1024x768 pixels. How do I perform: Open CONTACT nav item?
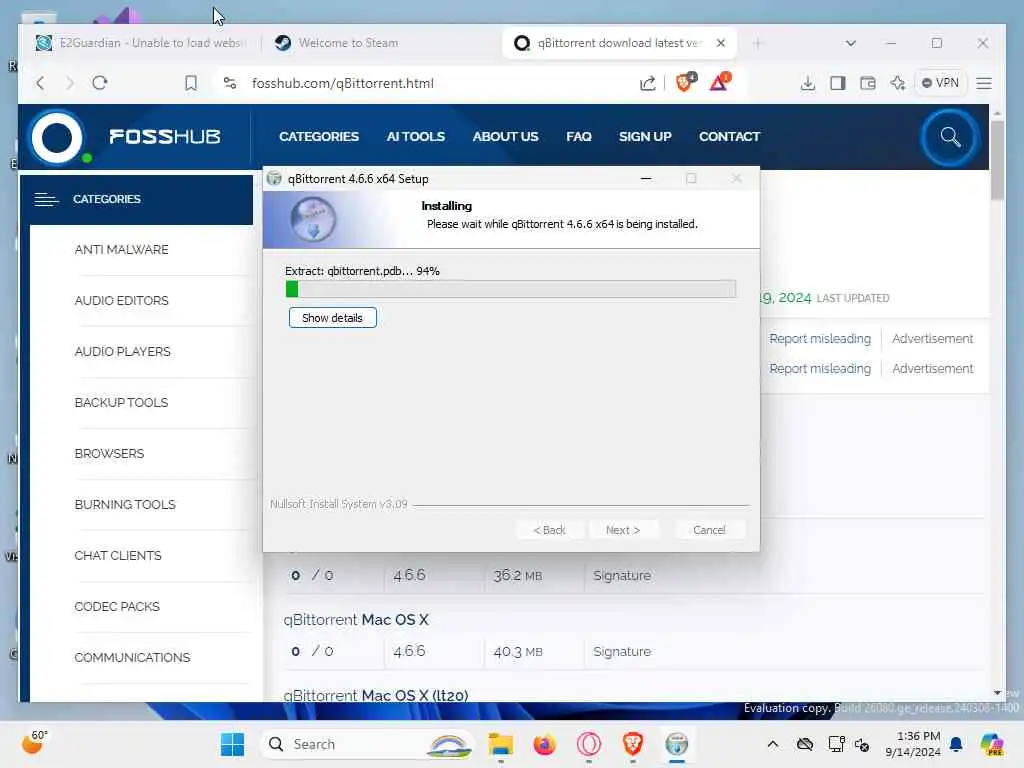(x=729, y=136)
